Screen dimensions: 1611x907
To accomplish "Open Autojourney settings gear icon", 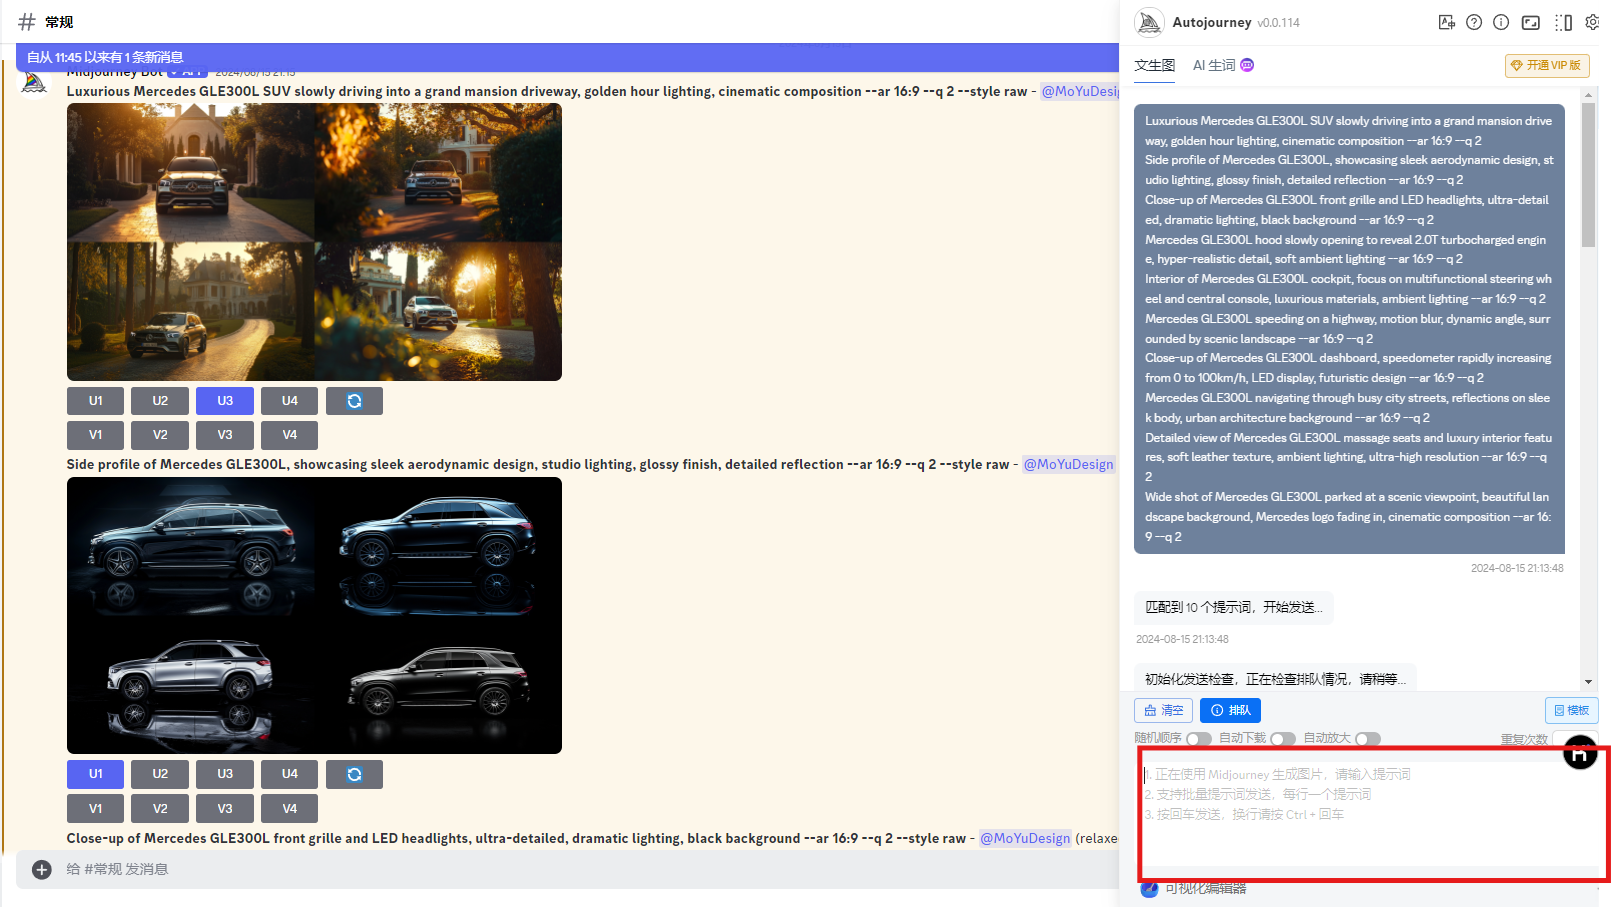I will coord(1592,22).
